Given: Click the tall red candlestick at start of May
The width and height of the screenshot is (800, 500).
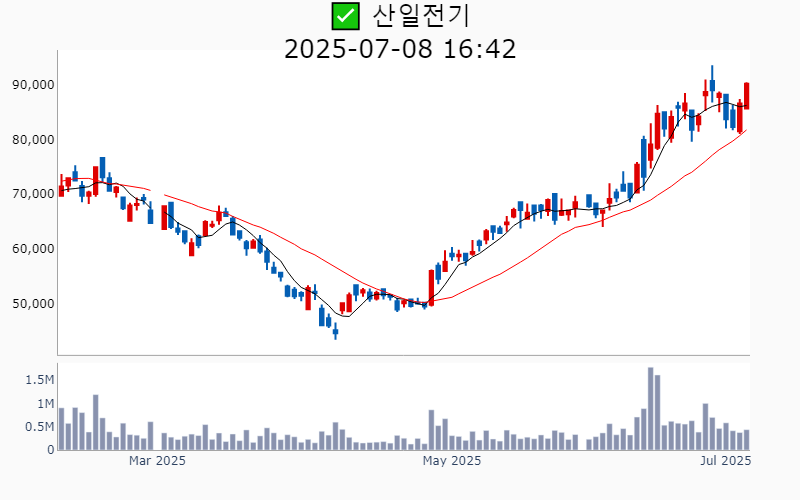Looking at the screenshot, I should [431, 288].
